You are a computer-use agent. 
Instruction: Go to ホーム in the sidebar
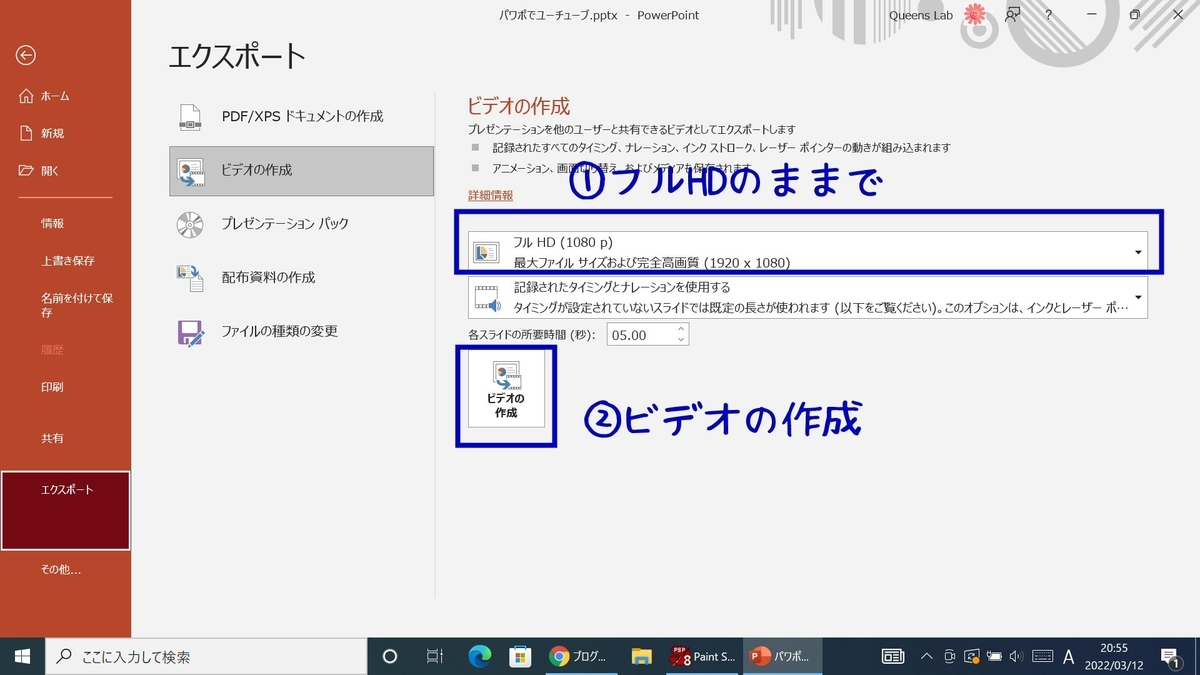[52, 96]
